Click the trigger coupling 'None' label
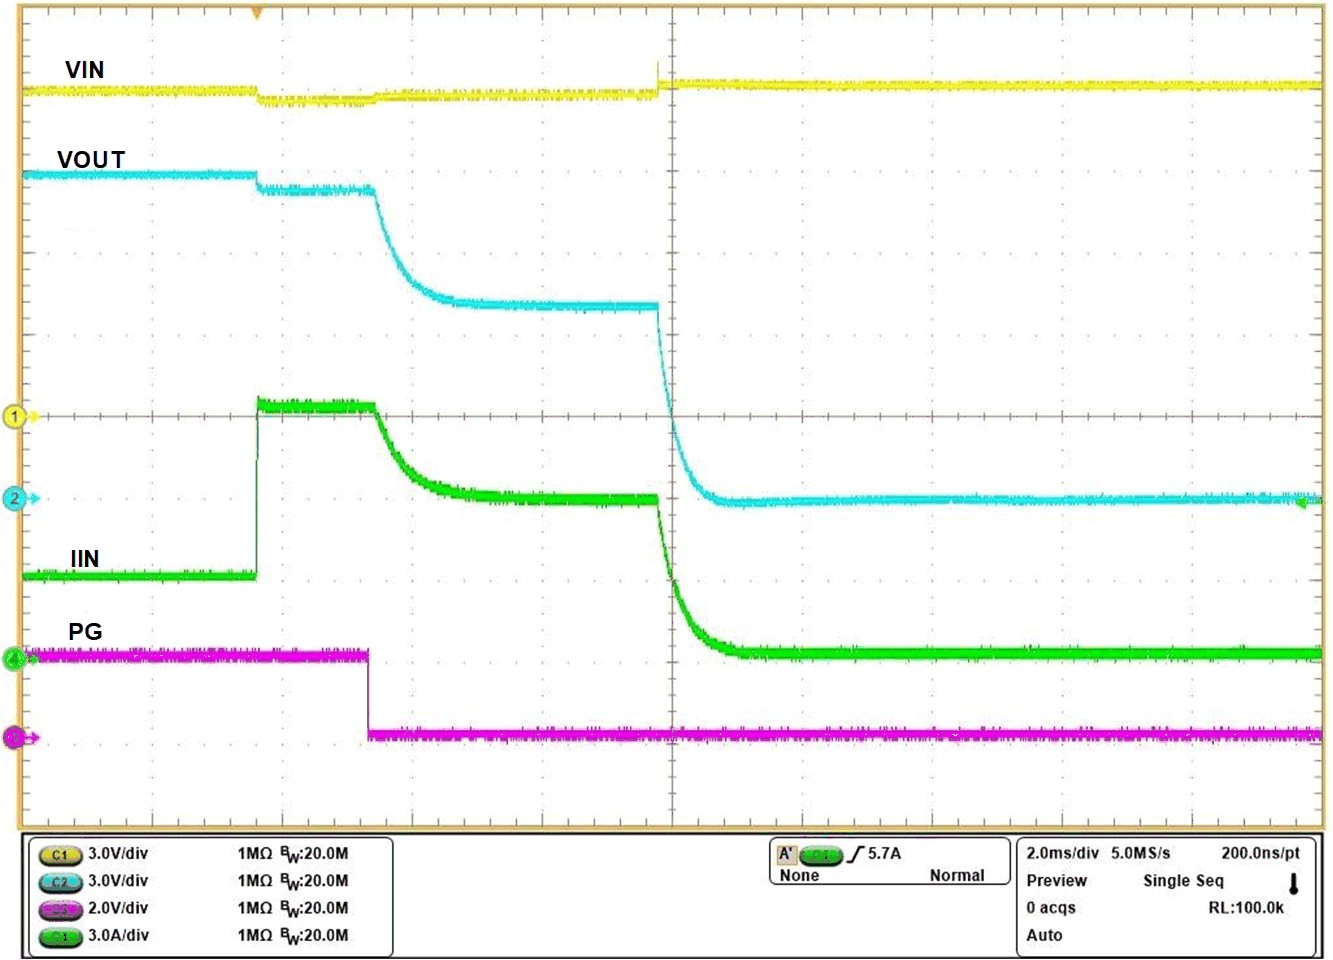Screen dimensions: 1333x960 (x=799, y=876)
